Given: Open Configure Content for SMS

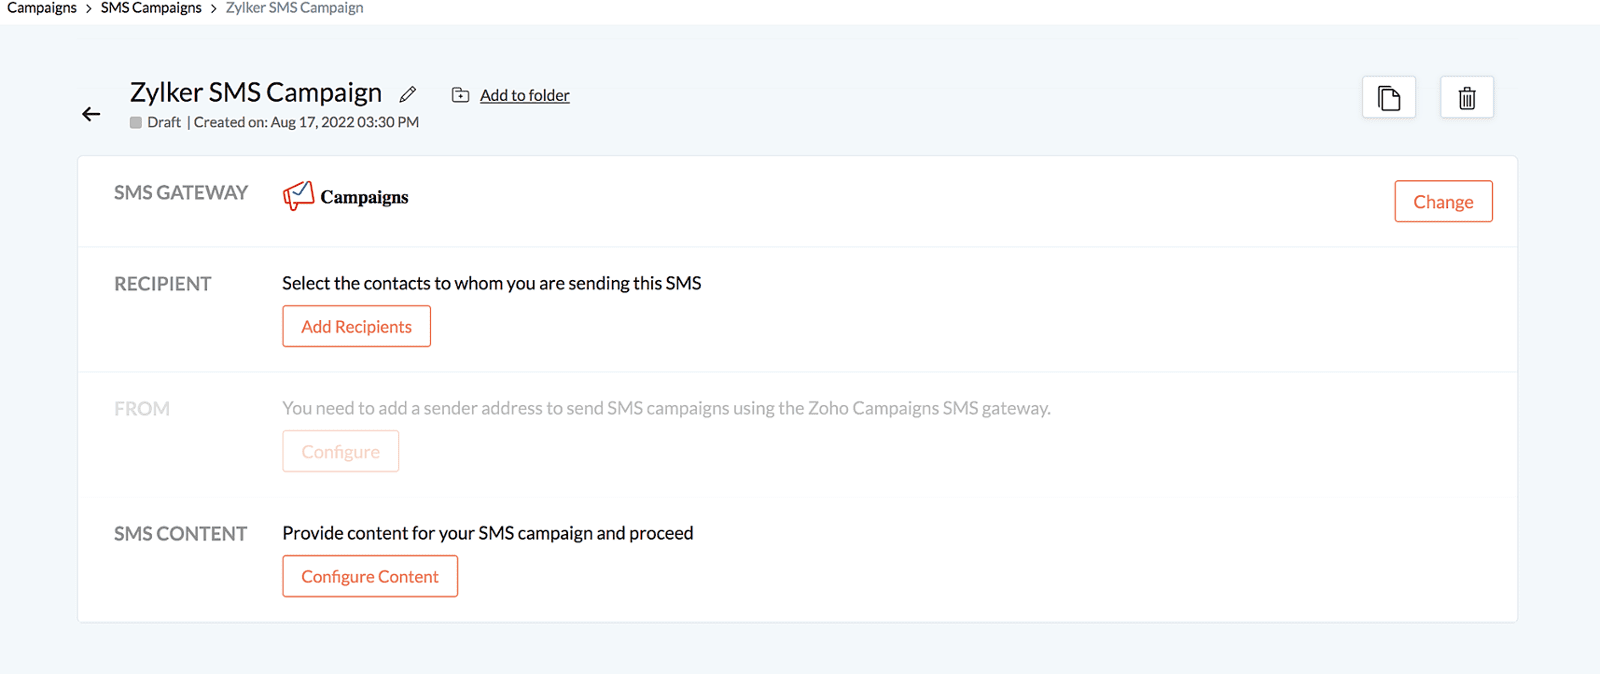Looking at the screenshot, I should click(370, 576).
